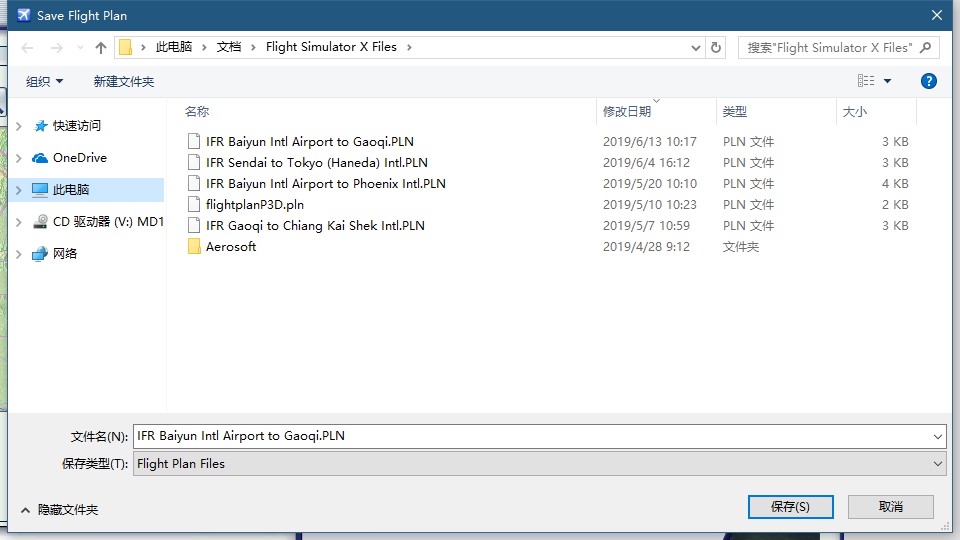Sort by 大小 column header

(x=855, y=111)
